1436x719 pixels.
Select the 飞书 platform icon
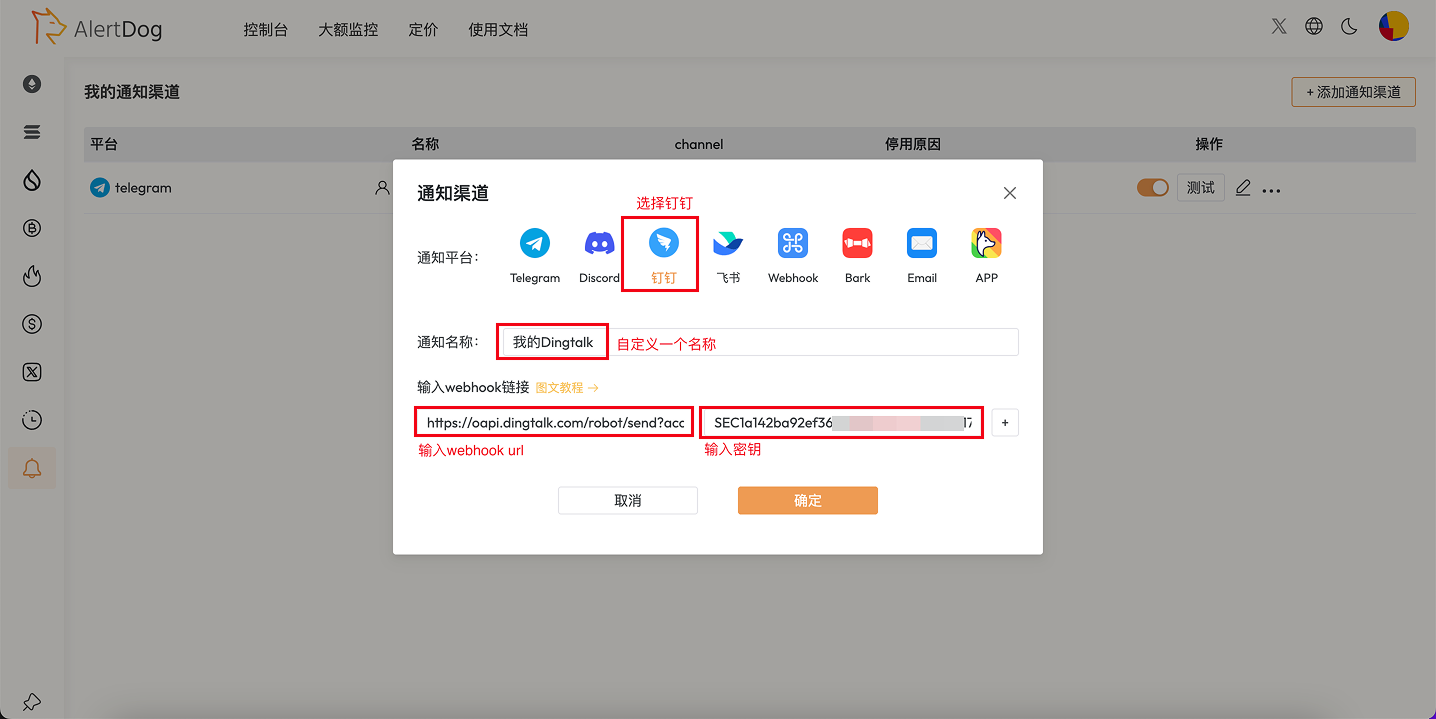point(728,243)
